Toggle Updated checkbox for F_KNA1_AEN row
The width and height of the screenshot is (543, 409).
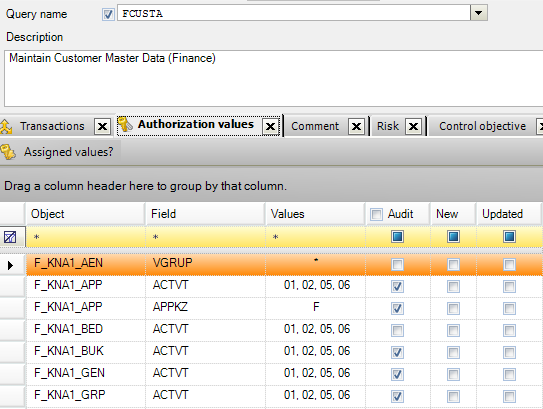(x=509, y=265)
